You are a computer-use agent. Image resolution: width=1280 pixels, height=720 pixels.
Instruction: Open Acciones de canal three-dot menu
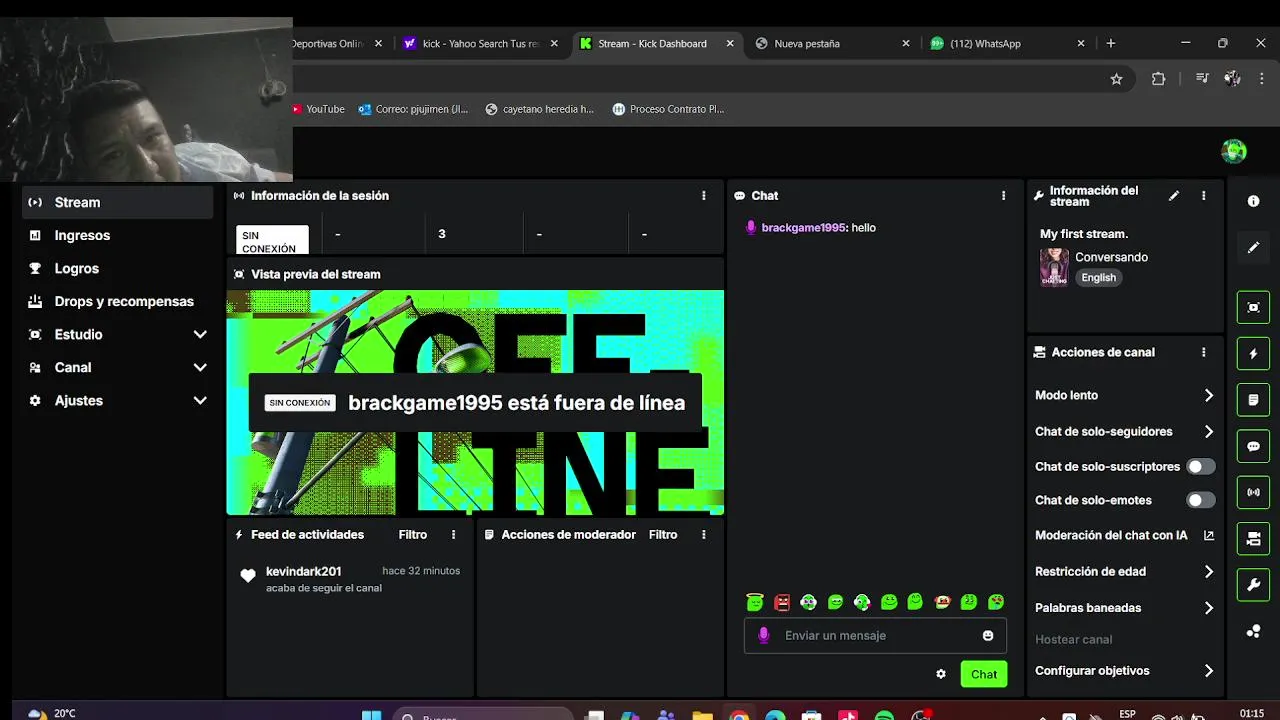tap(1203, 352)
